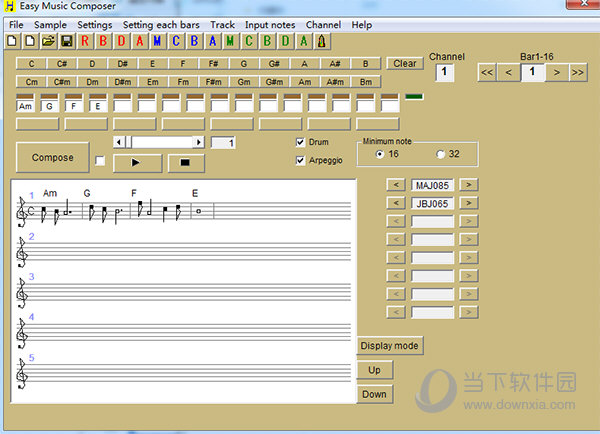Click the green M toolbar icon
Screen dimensions: 600x434
pyautogui.click(x=230, y=41)
